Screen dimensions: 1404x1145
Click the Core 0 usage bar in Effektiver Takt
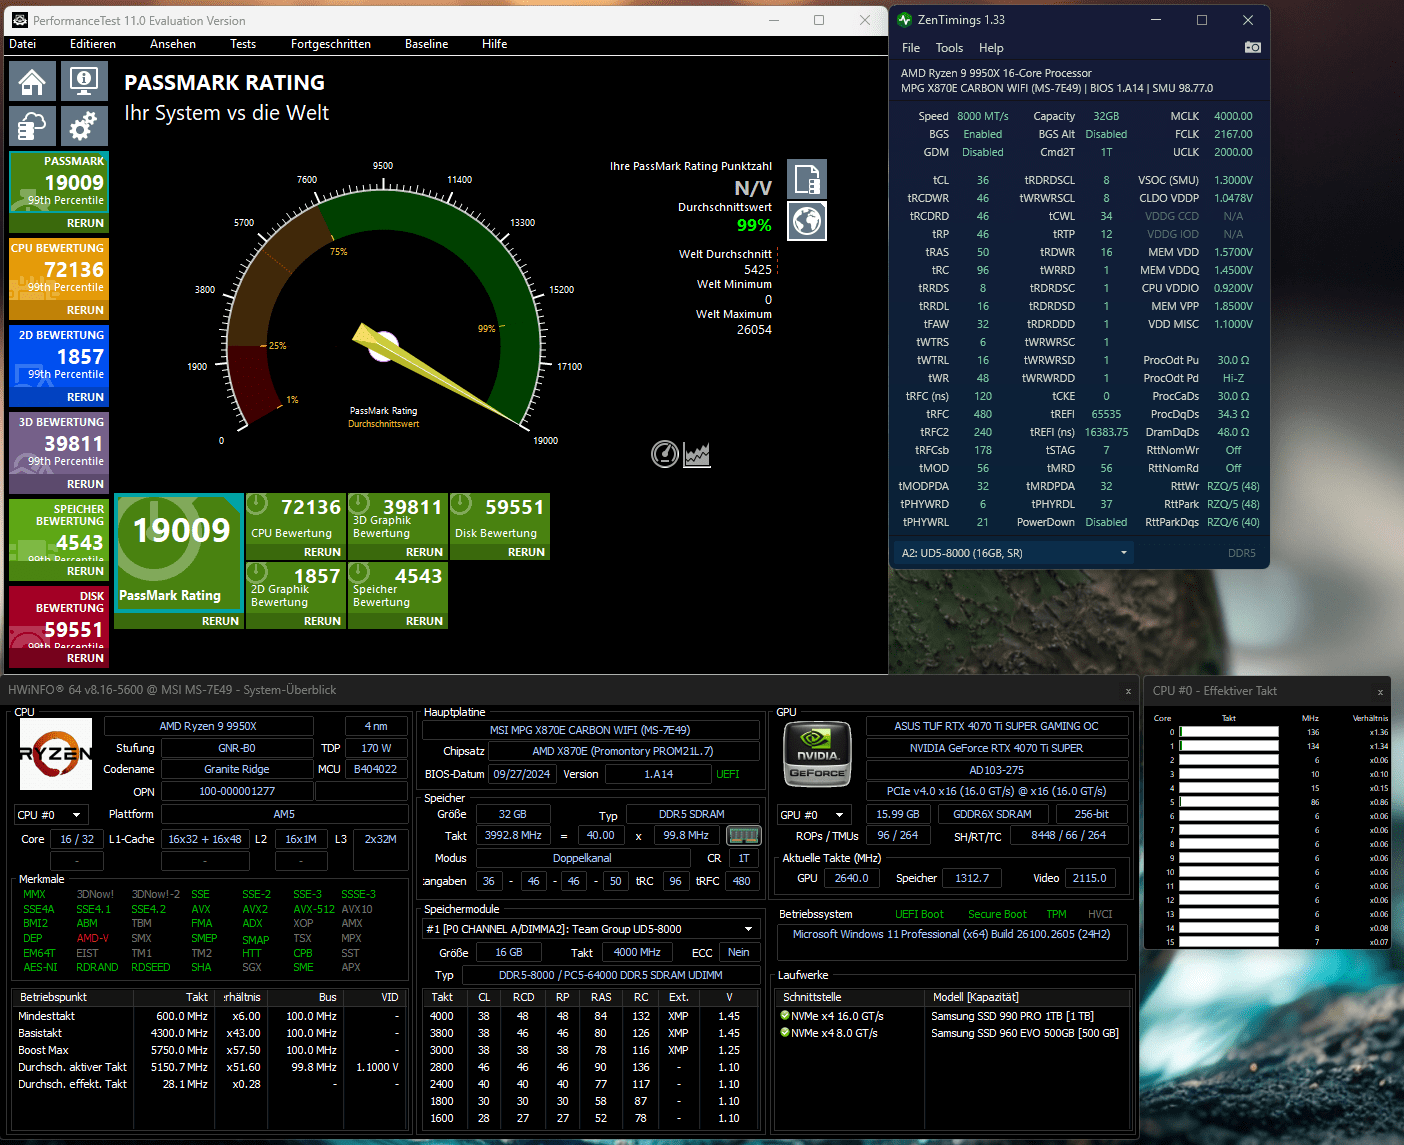click(1229, 732)
